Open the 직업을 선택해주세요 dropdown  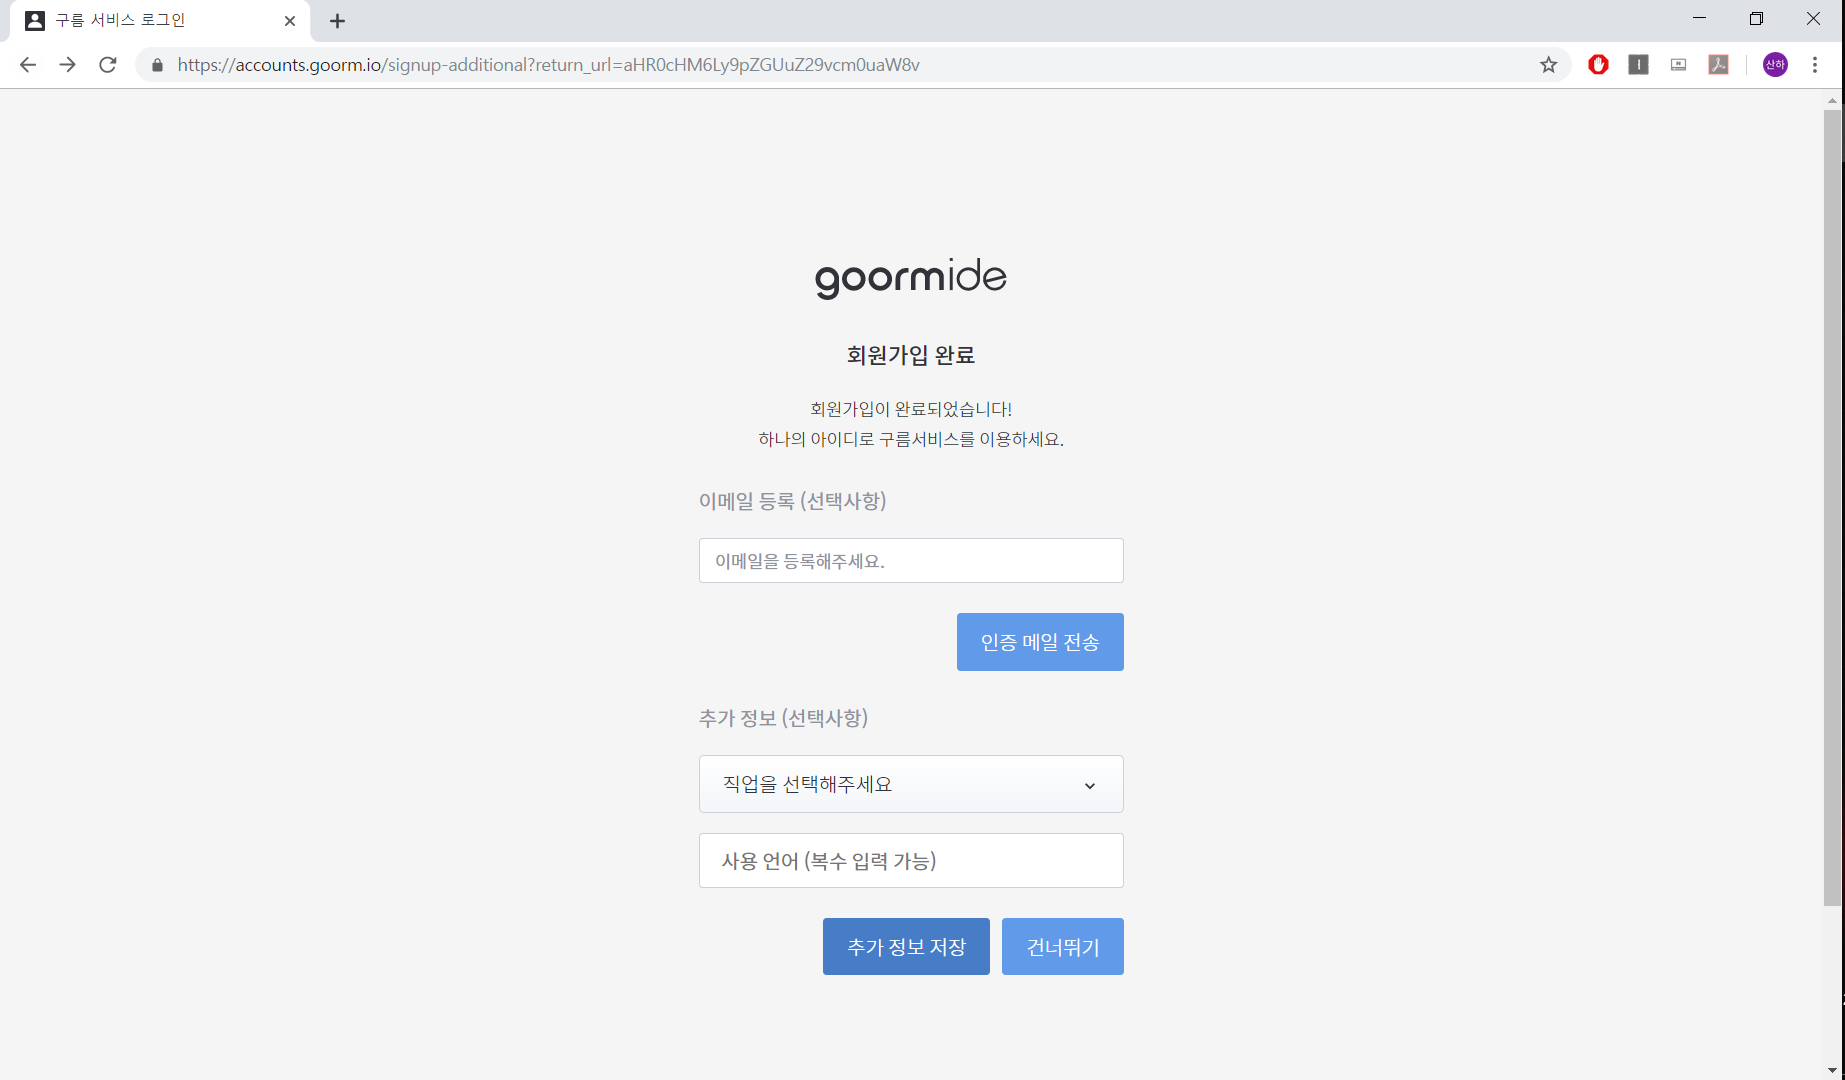coord(911,784)
